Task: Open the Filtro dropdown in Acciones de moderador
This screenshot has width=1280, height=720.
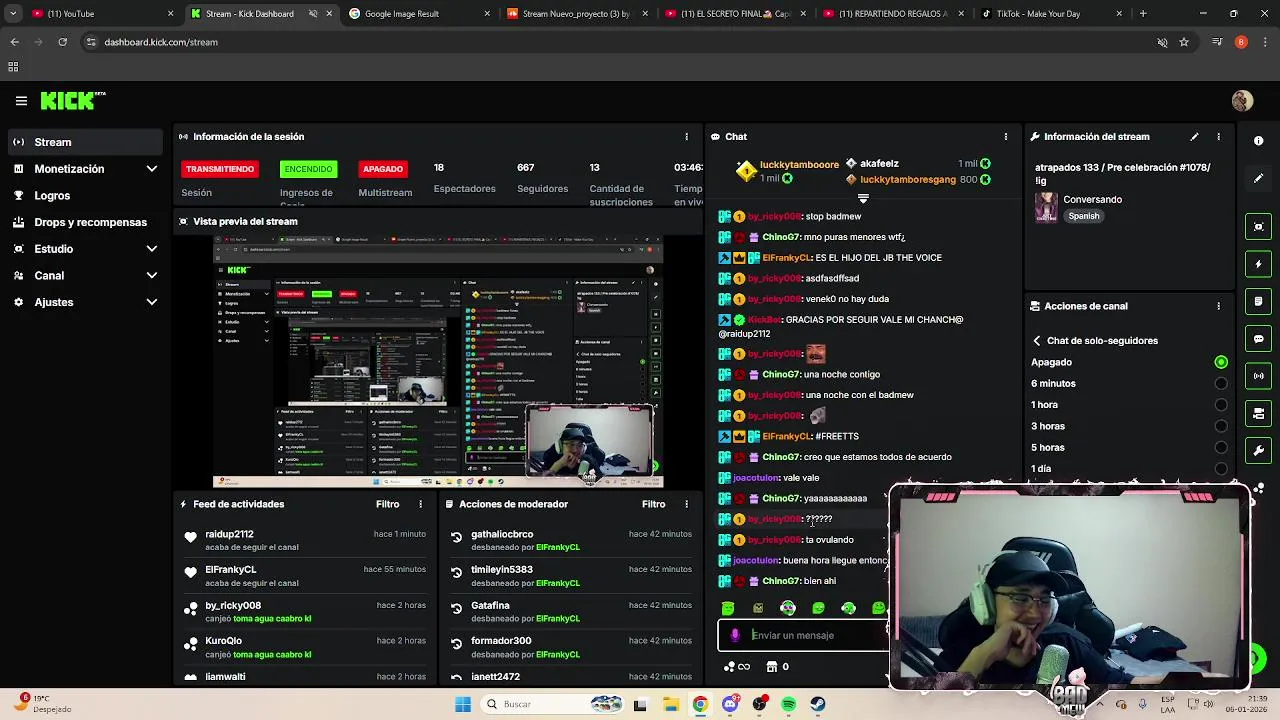Action: coord(653,504)
